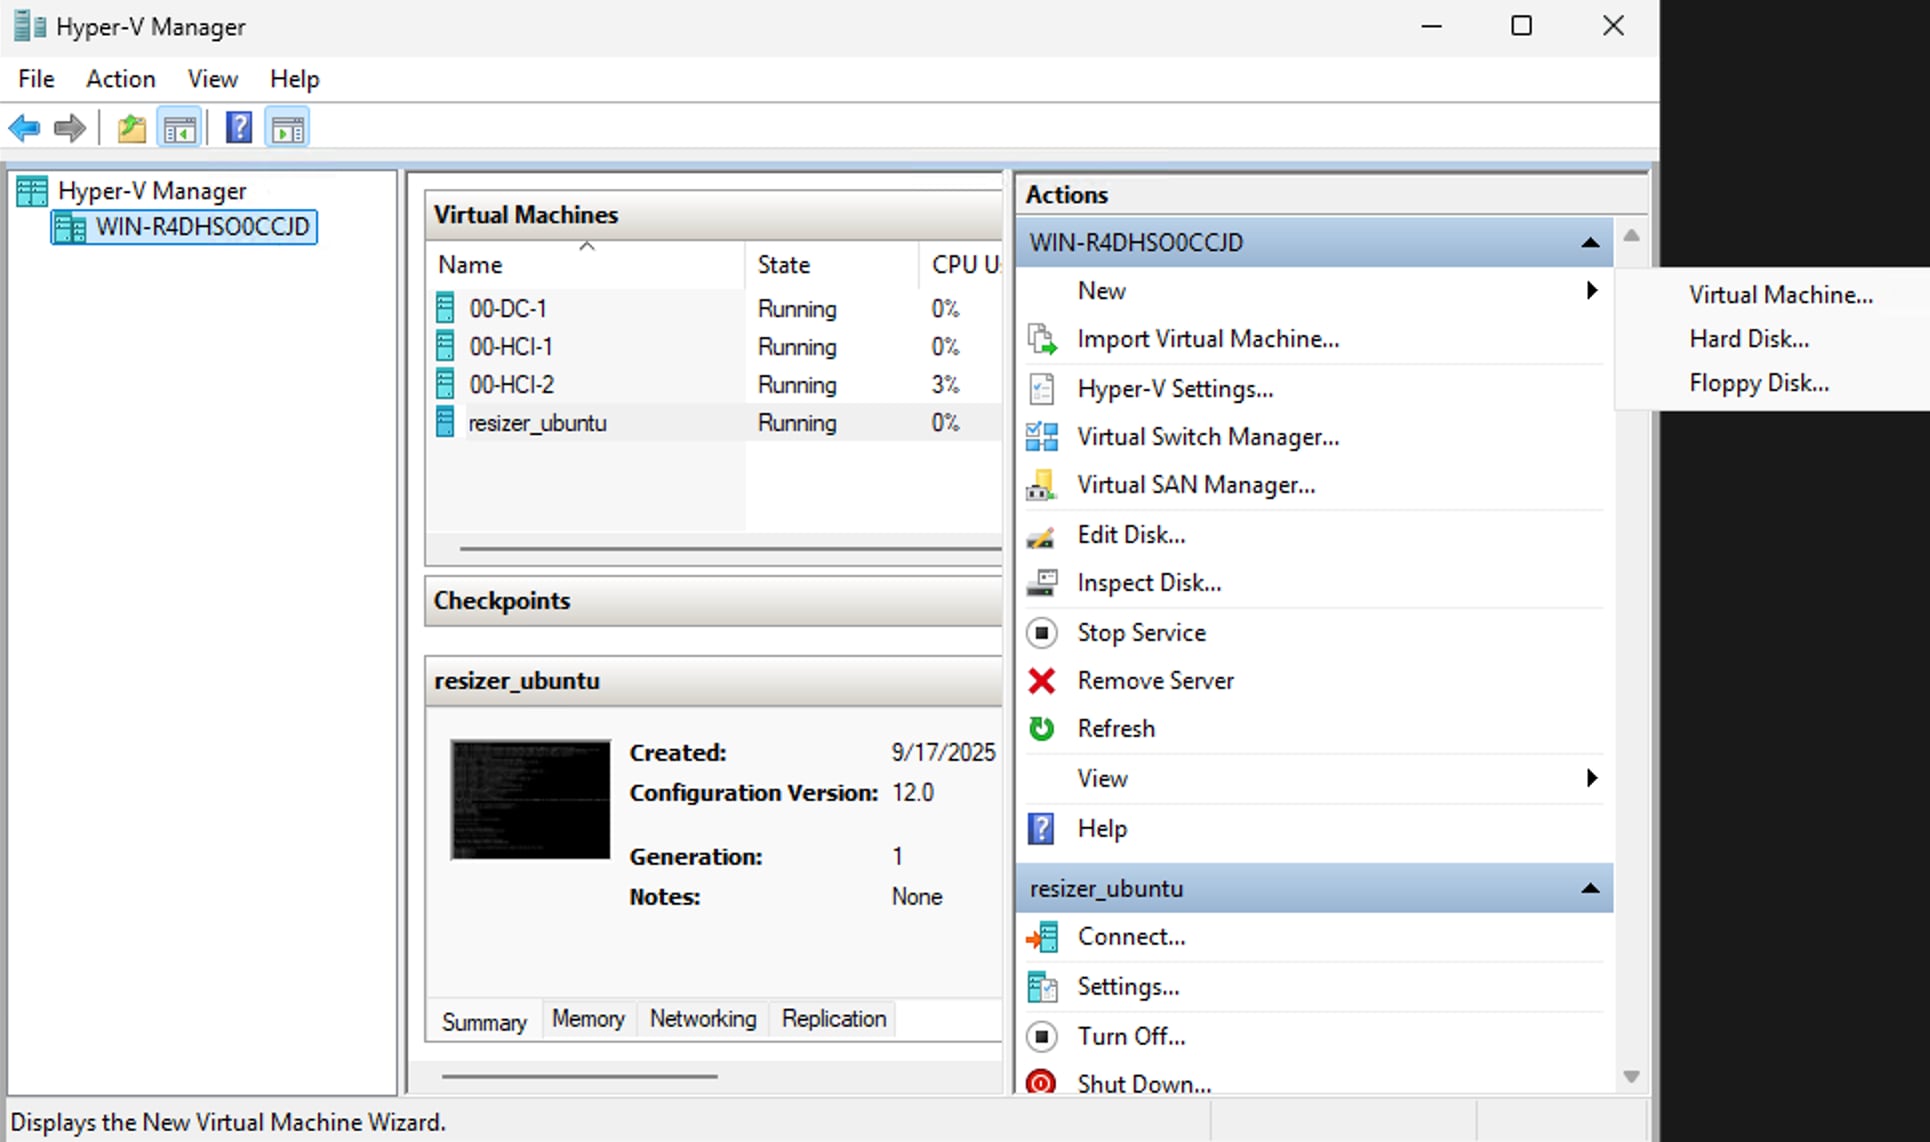The height and width of the screenshot is (1142, 1930).
Task: Toggle the Show/Hide Action Pane toolbar icon
Action: [x=288, y=128]
